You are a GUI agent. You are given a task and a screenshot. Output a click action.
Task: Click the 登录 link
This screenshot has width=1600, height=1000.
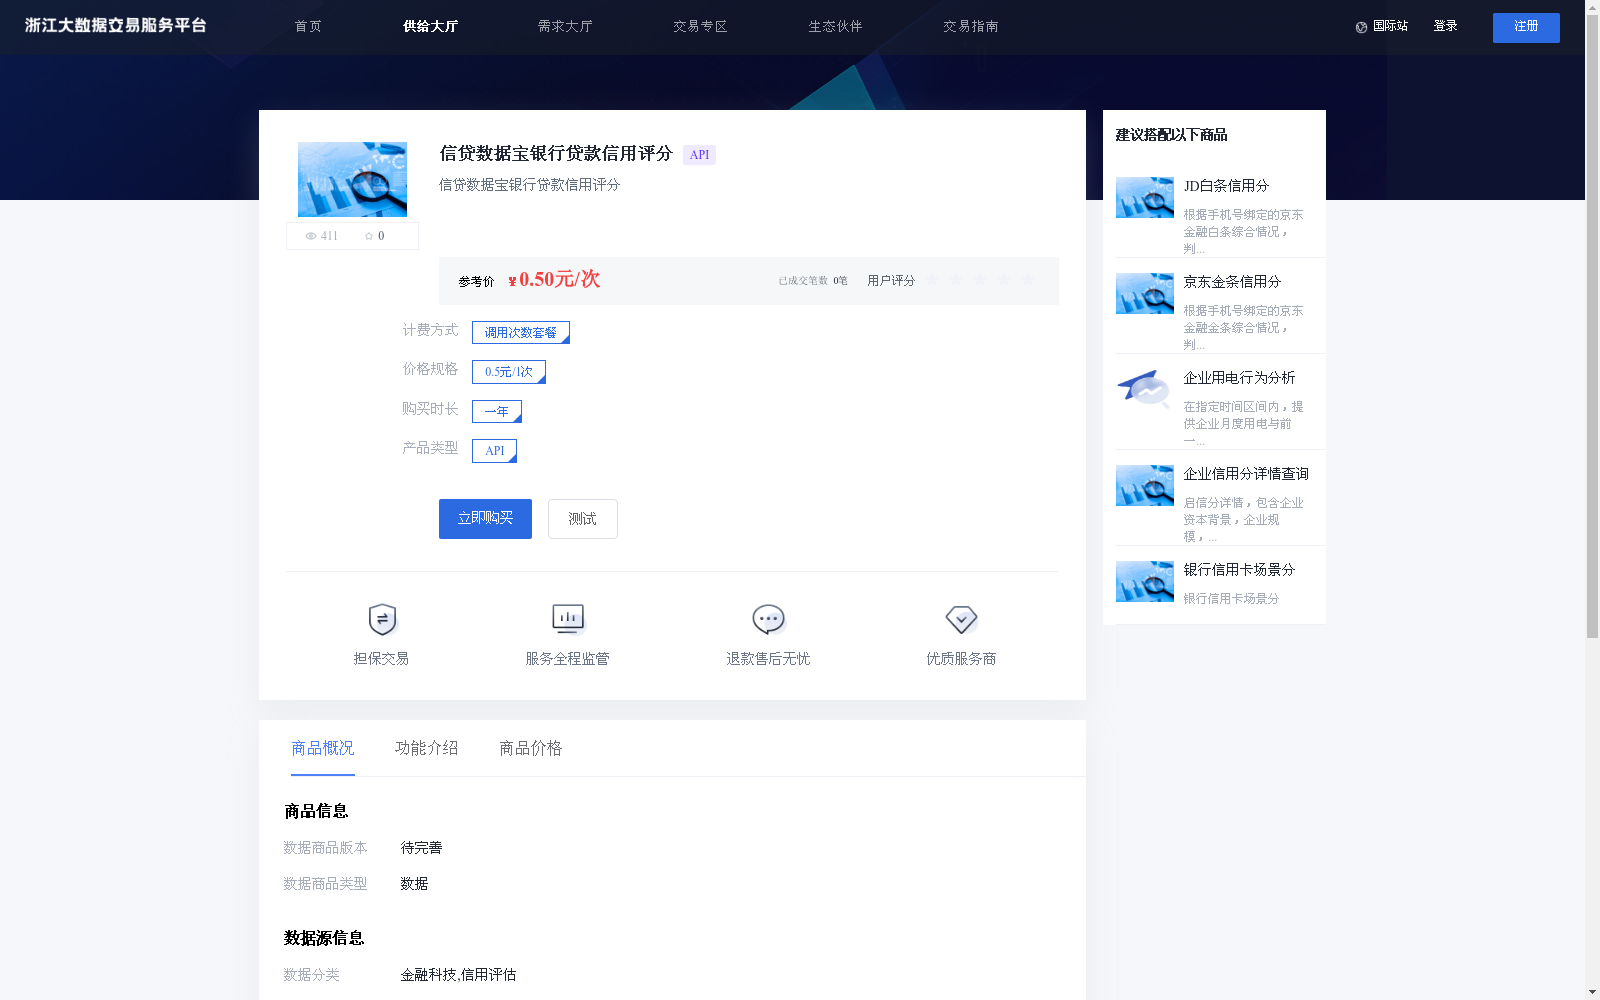click(x=1445, y=27)
